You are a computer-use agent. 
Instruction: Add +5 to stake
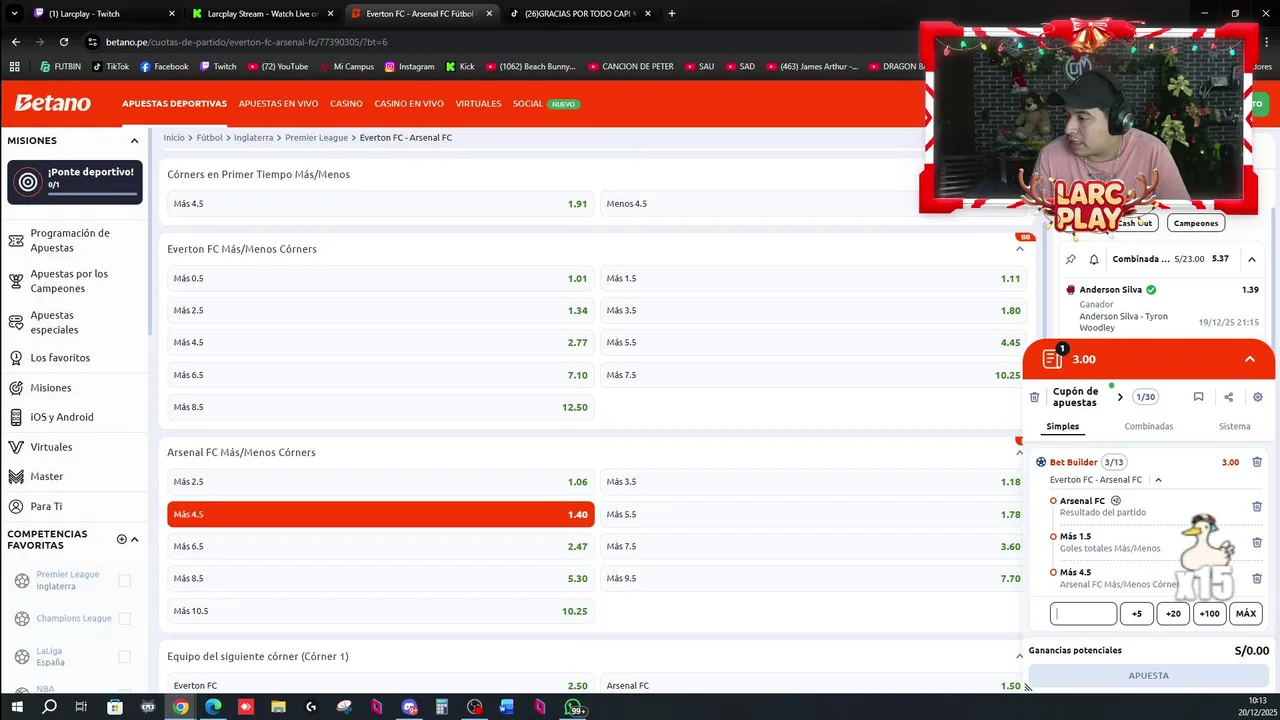pos(1136,614)
